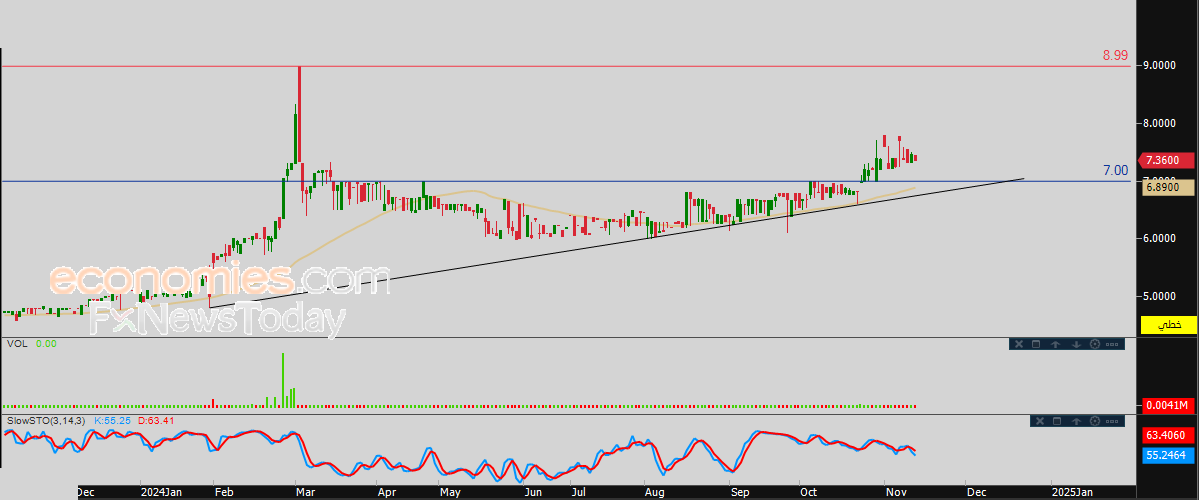The image size is (1199, 500).
Task: Close the SlowSTO indicator panel
Action: click(1038, 420)
